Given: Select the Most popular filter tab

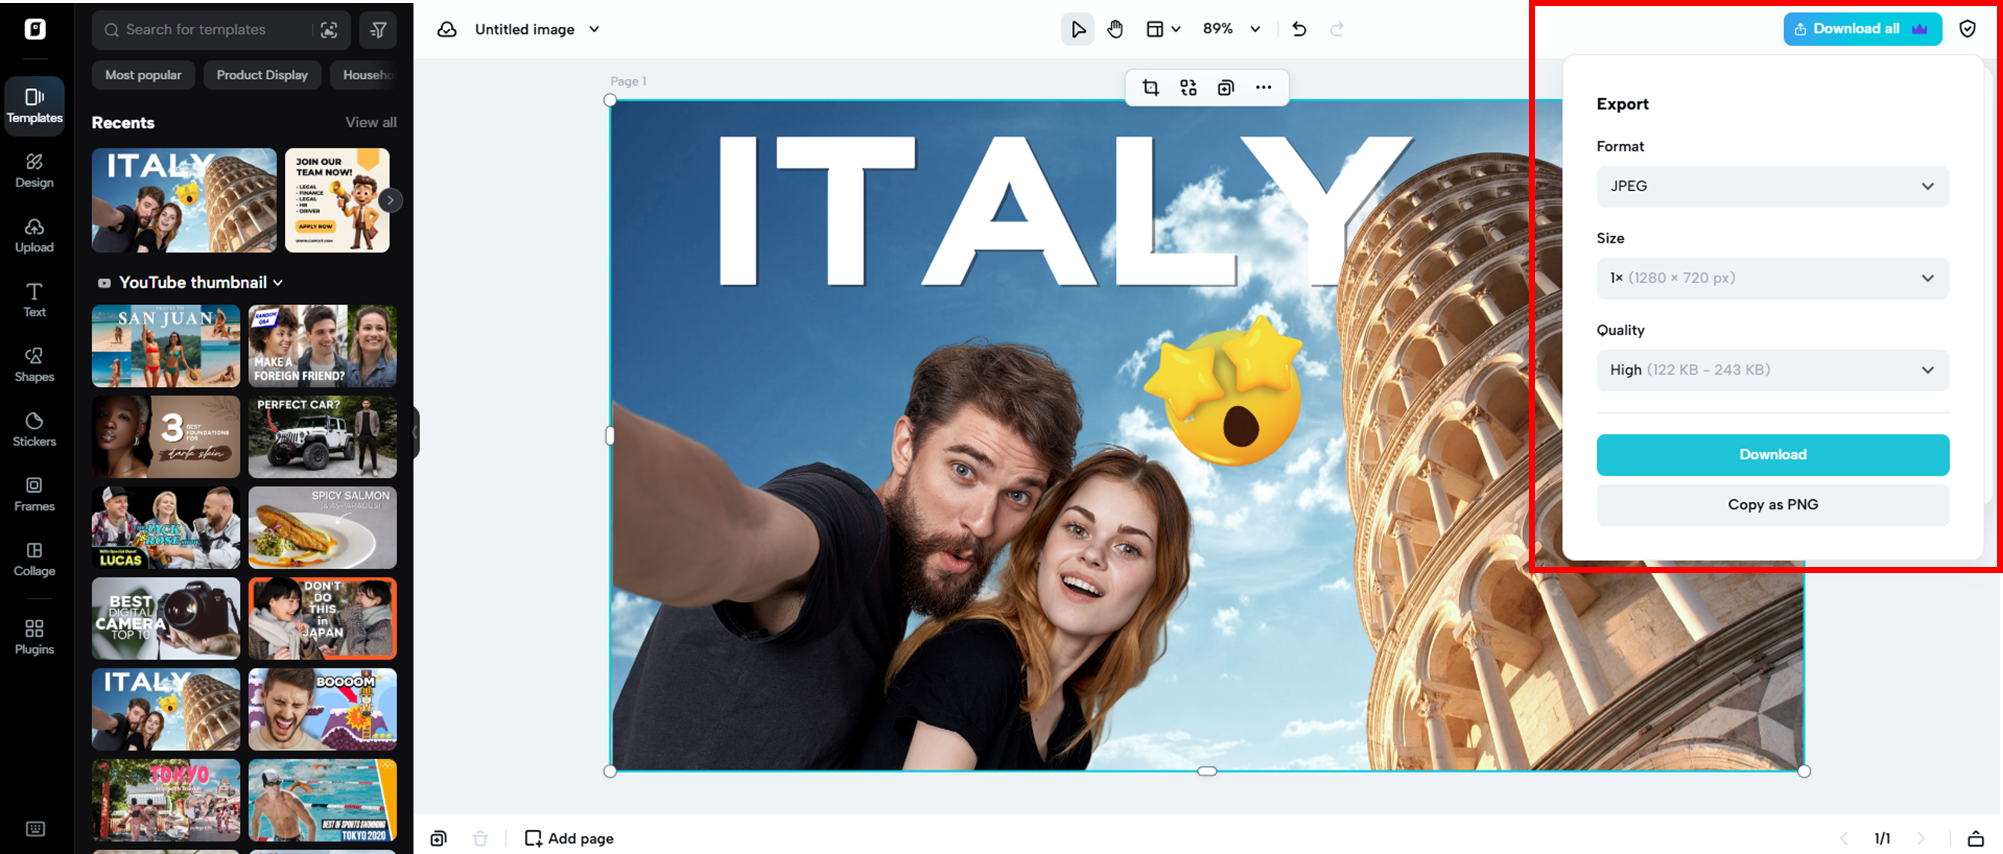Looking at the screenshot, I should tap(143, 75).
